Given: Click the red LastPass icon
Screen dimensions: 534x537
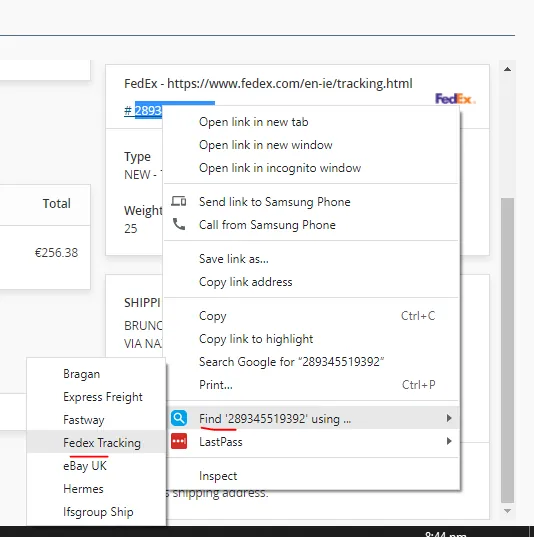Looking at the screenshot, I should tap(179, 441).
